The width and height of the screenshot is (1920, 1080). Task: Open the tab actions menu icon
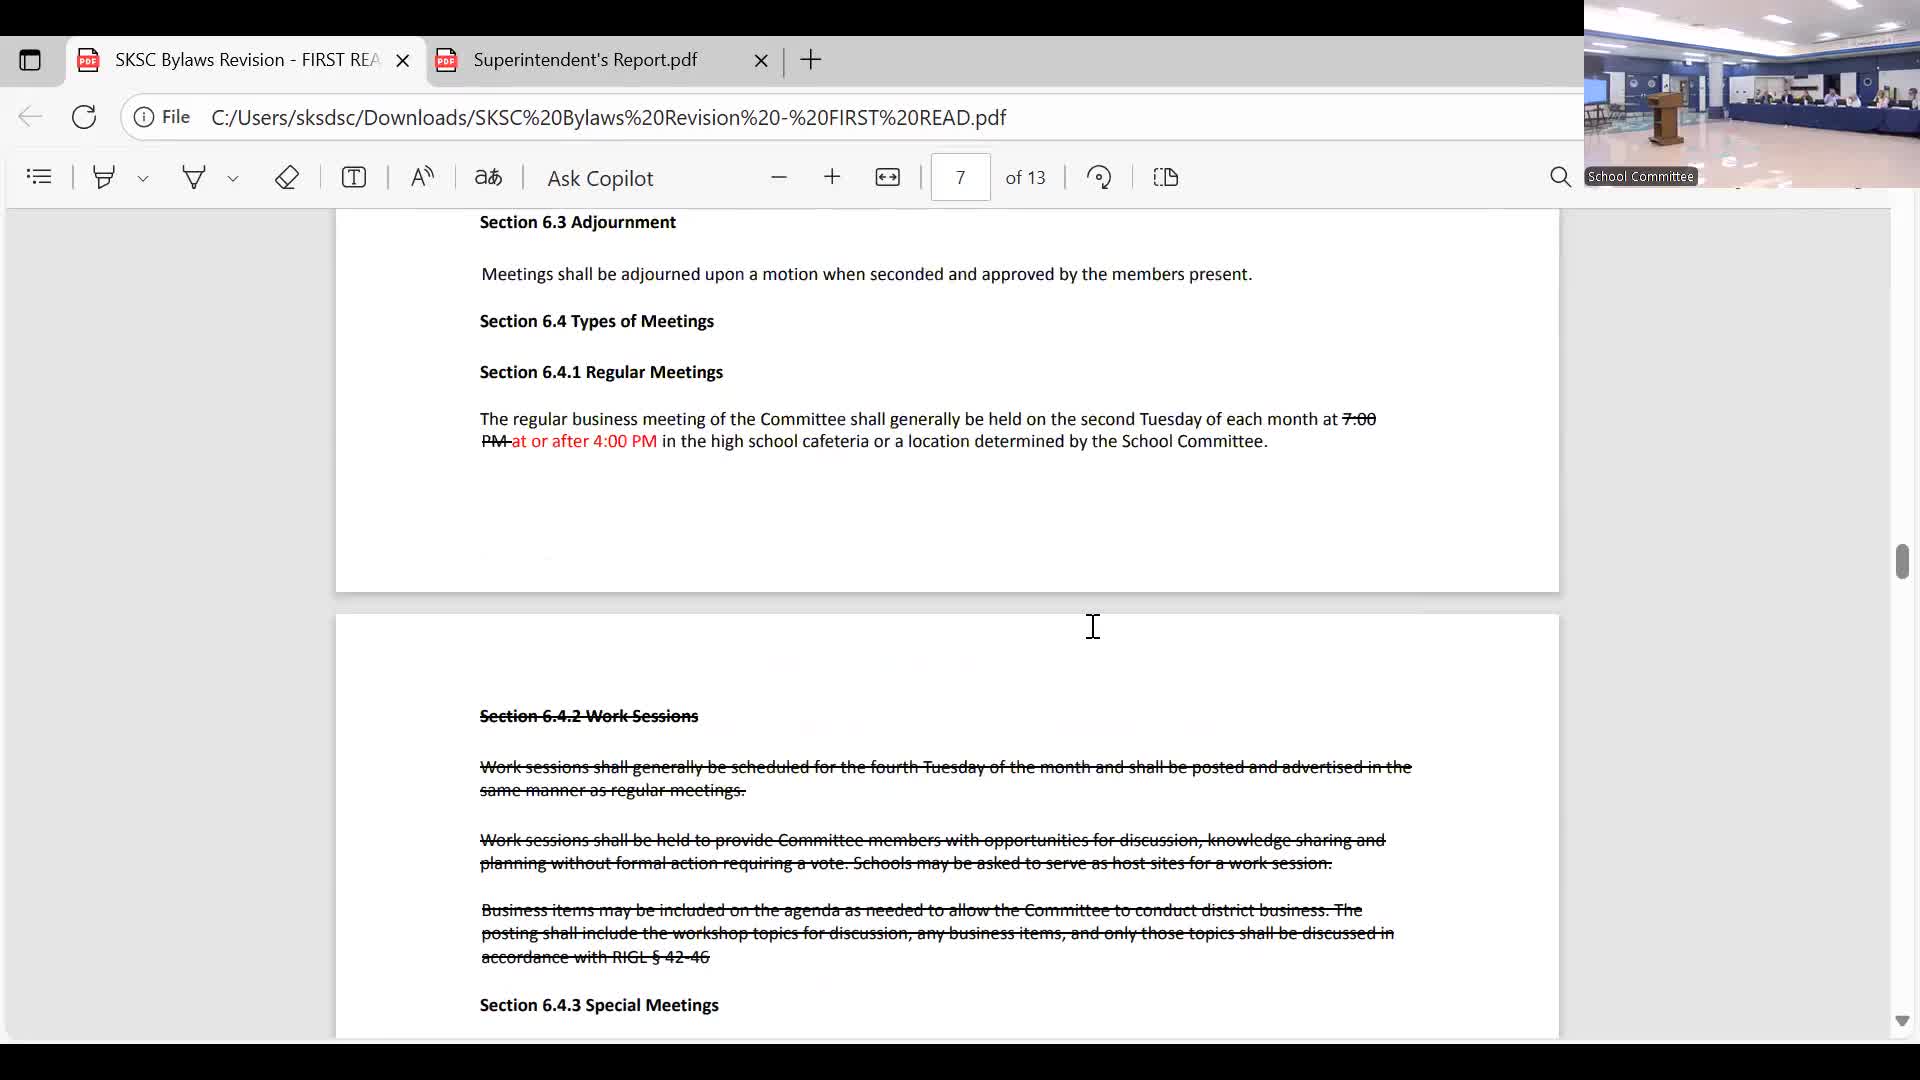tap(30, 60)
